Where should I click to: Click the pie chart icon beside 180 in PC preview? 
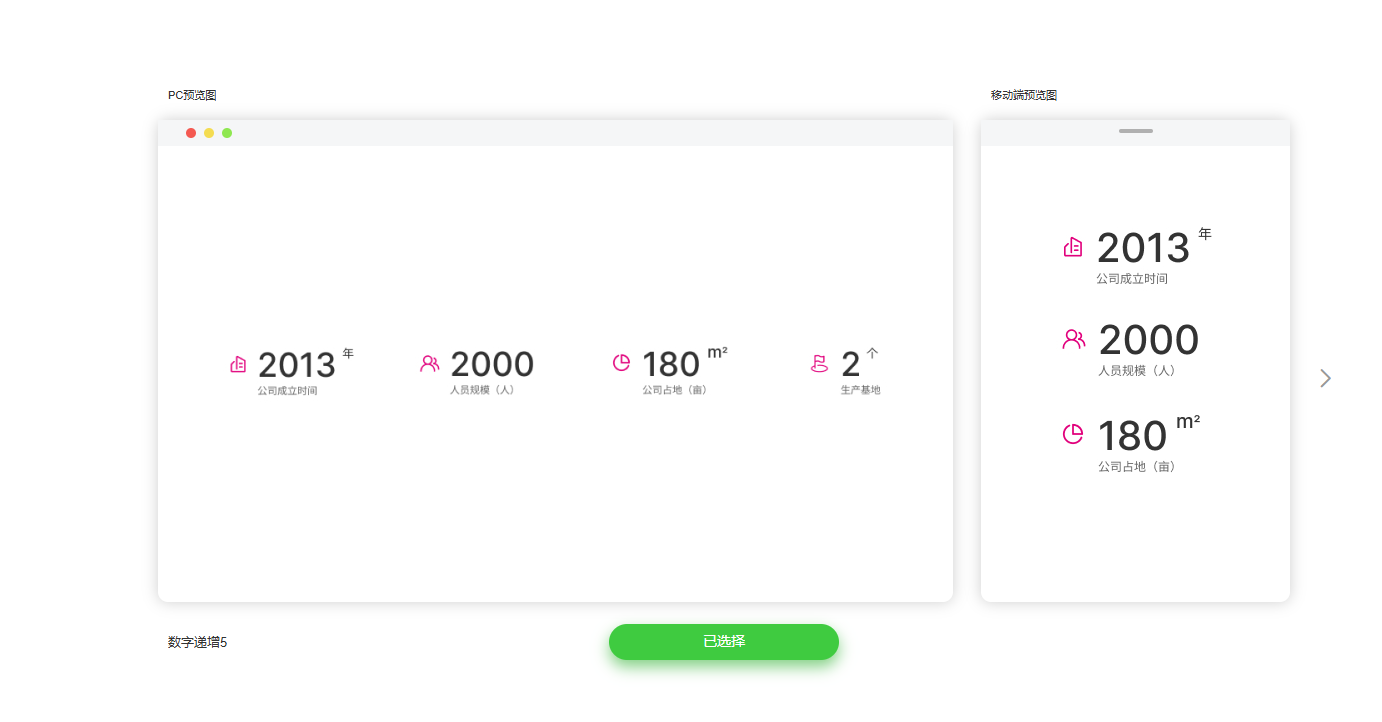pyautogui.click(x=622, y=362)
